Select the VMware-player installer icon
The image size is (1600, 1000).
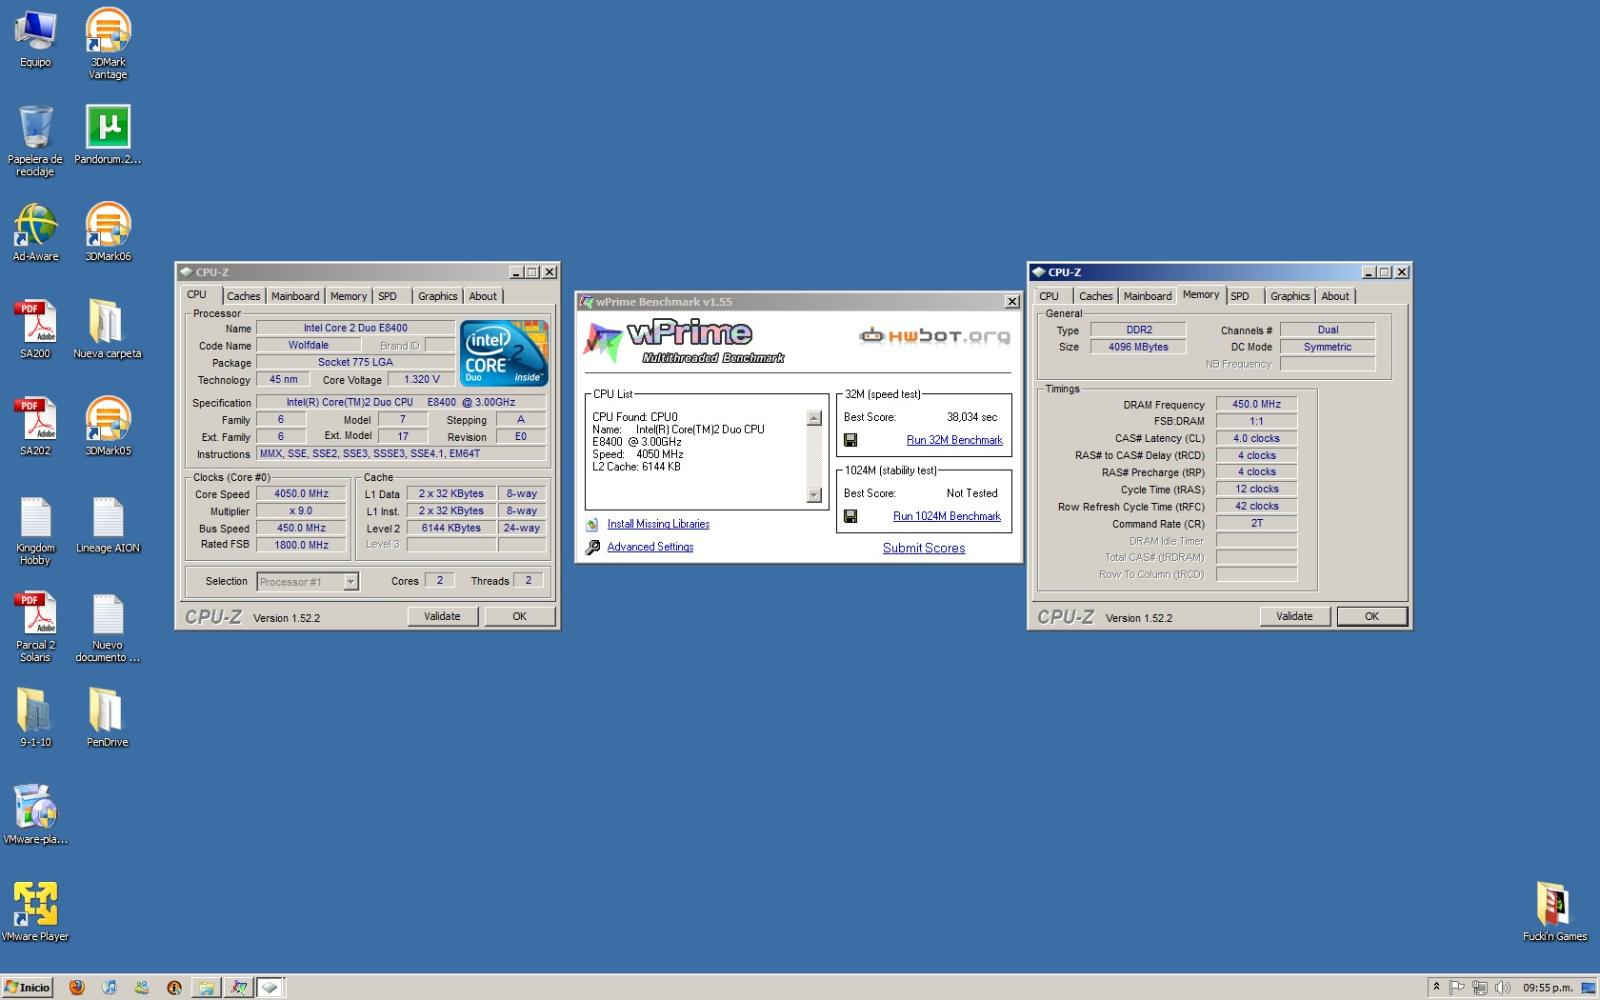pyautogui.click(x=35, y=814)
